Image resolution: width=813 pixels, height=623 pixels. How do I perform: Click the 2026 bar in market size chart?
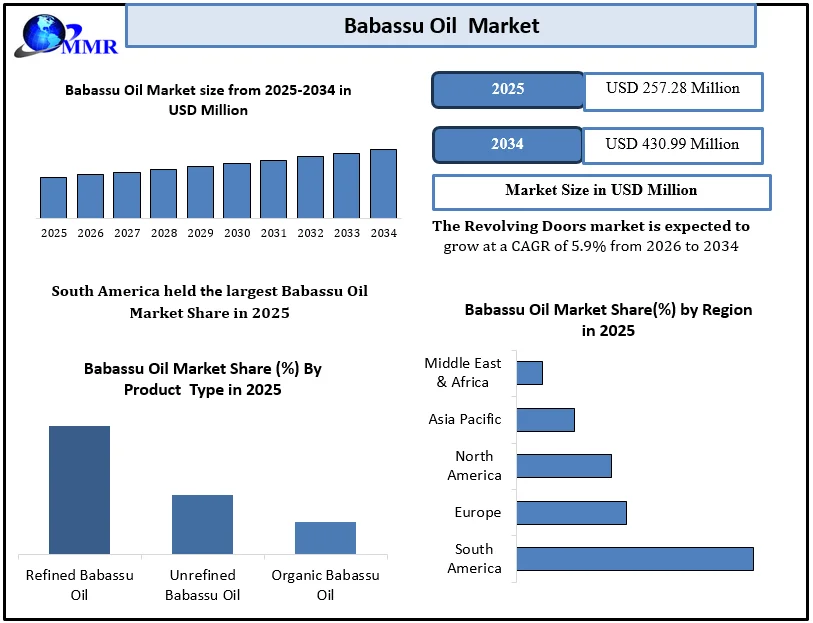pos(90,196)
